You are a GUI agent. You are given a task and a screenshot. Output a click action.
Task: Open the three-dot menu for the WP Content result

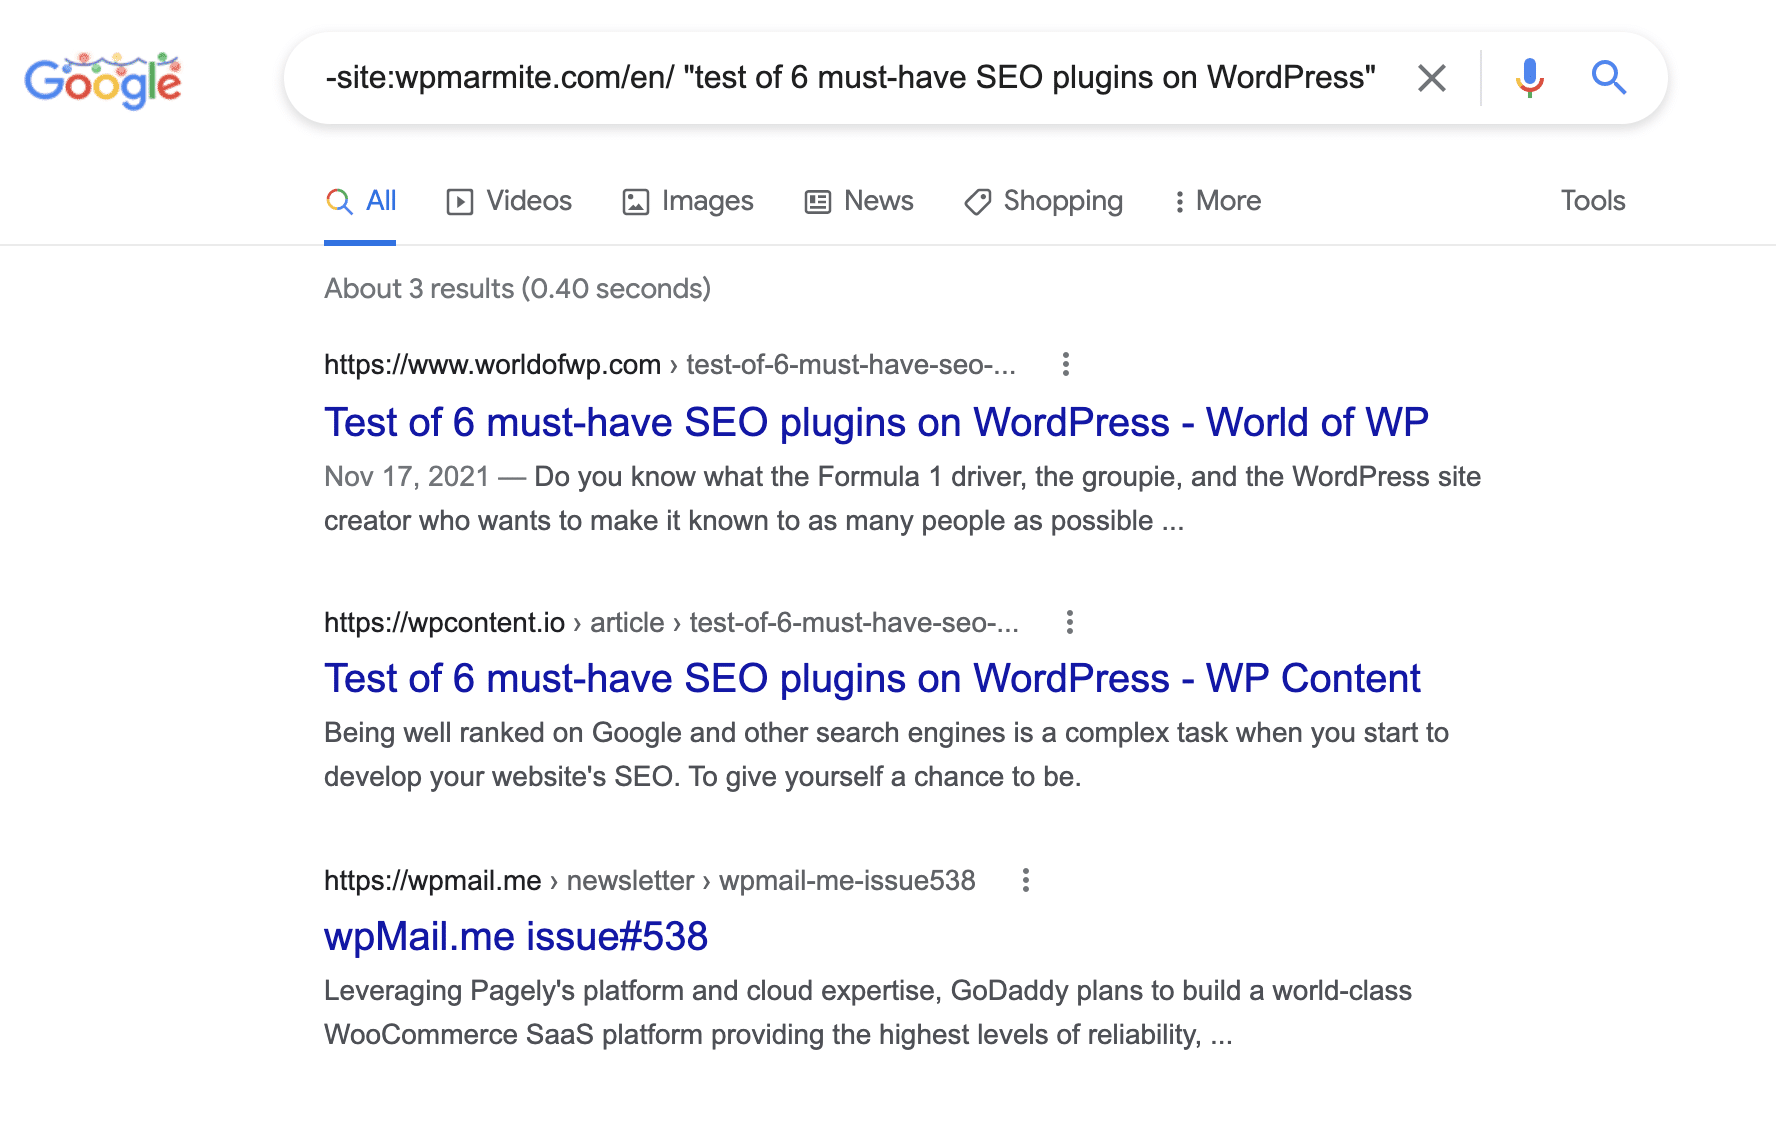(1070, 622)
